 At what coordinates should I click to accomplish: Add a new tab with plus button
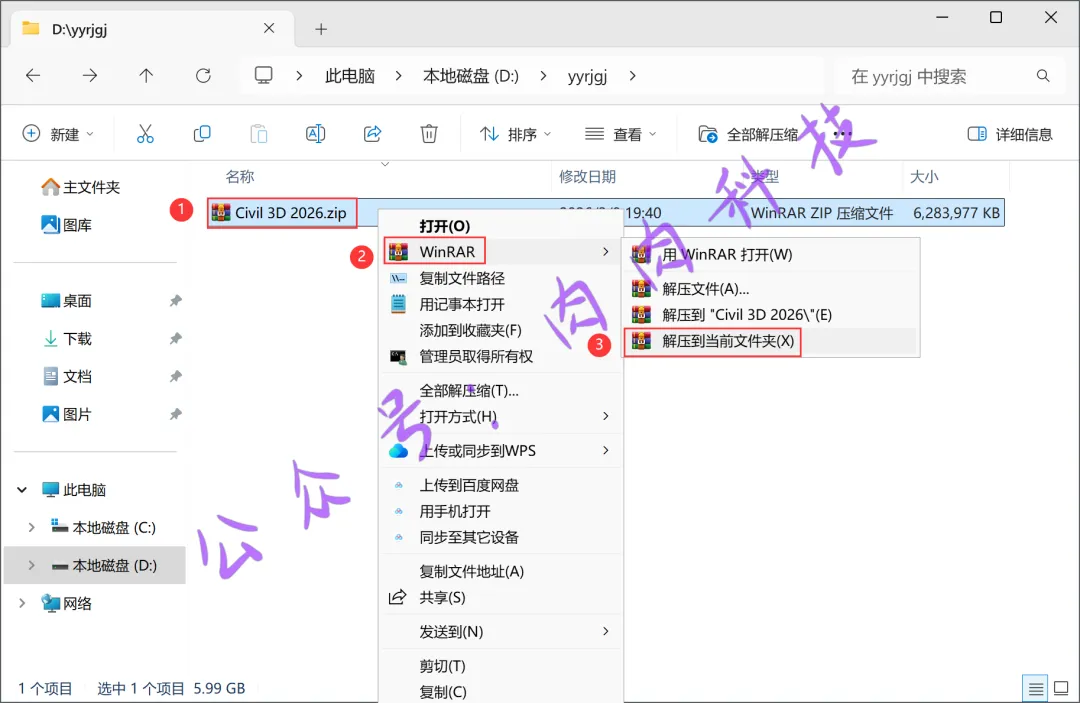[321, 29]
